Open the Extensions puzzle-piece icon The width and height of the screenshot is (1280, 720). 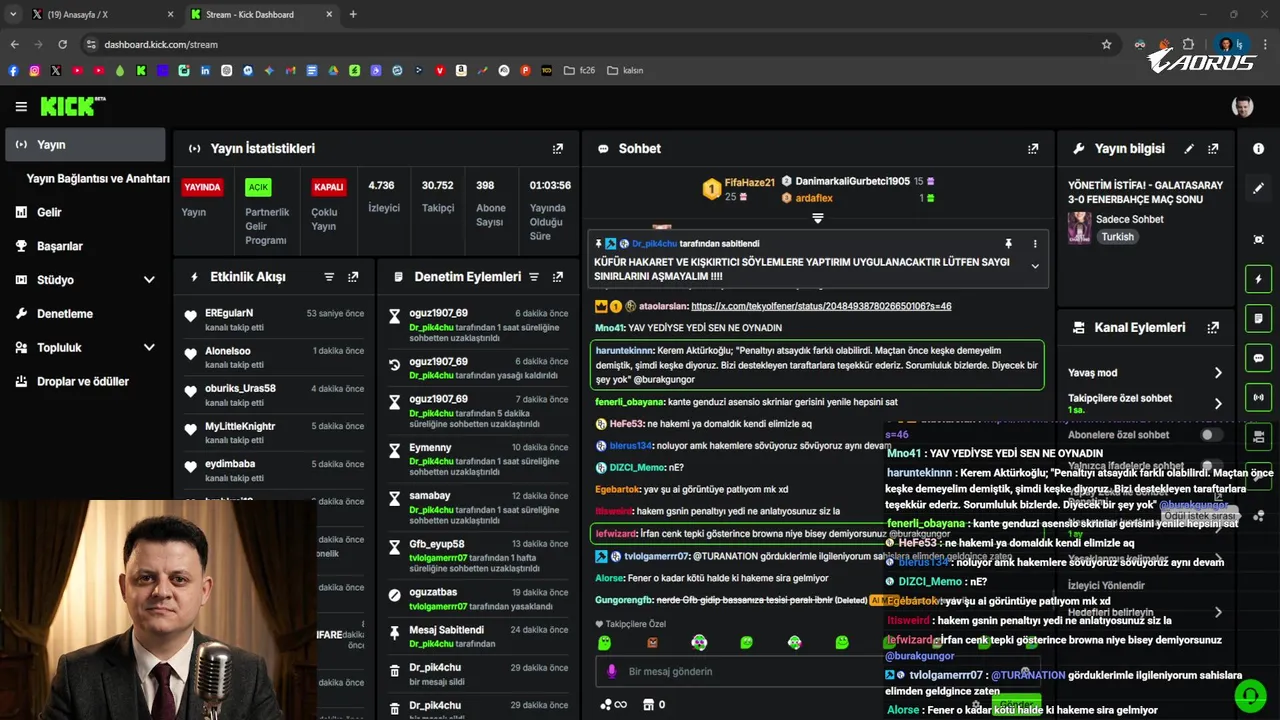coord(1188,44)
